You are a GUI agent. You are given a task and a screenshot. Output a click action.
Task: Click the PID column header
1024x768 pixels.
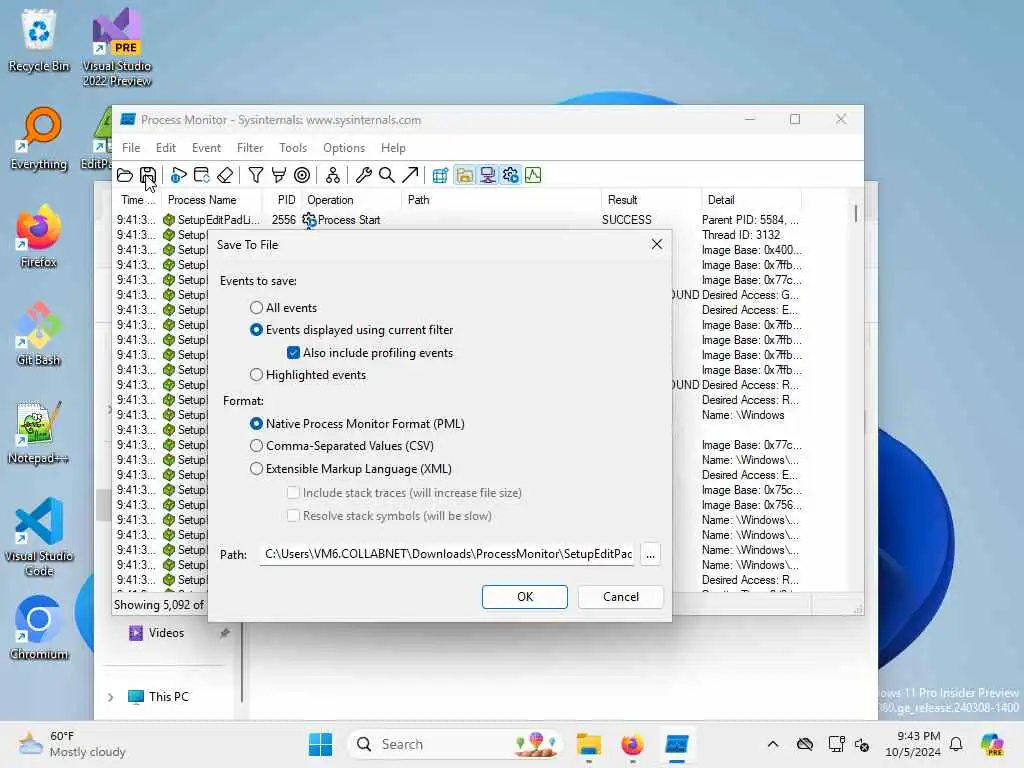pos(282,200)
